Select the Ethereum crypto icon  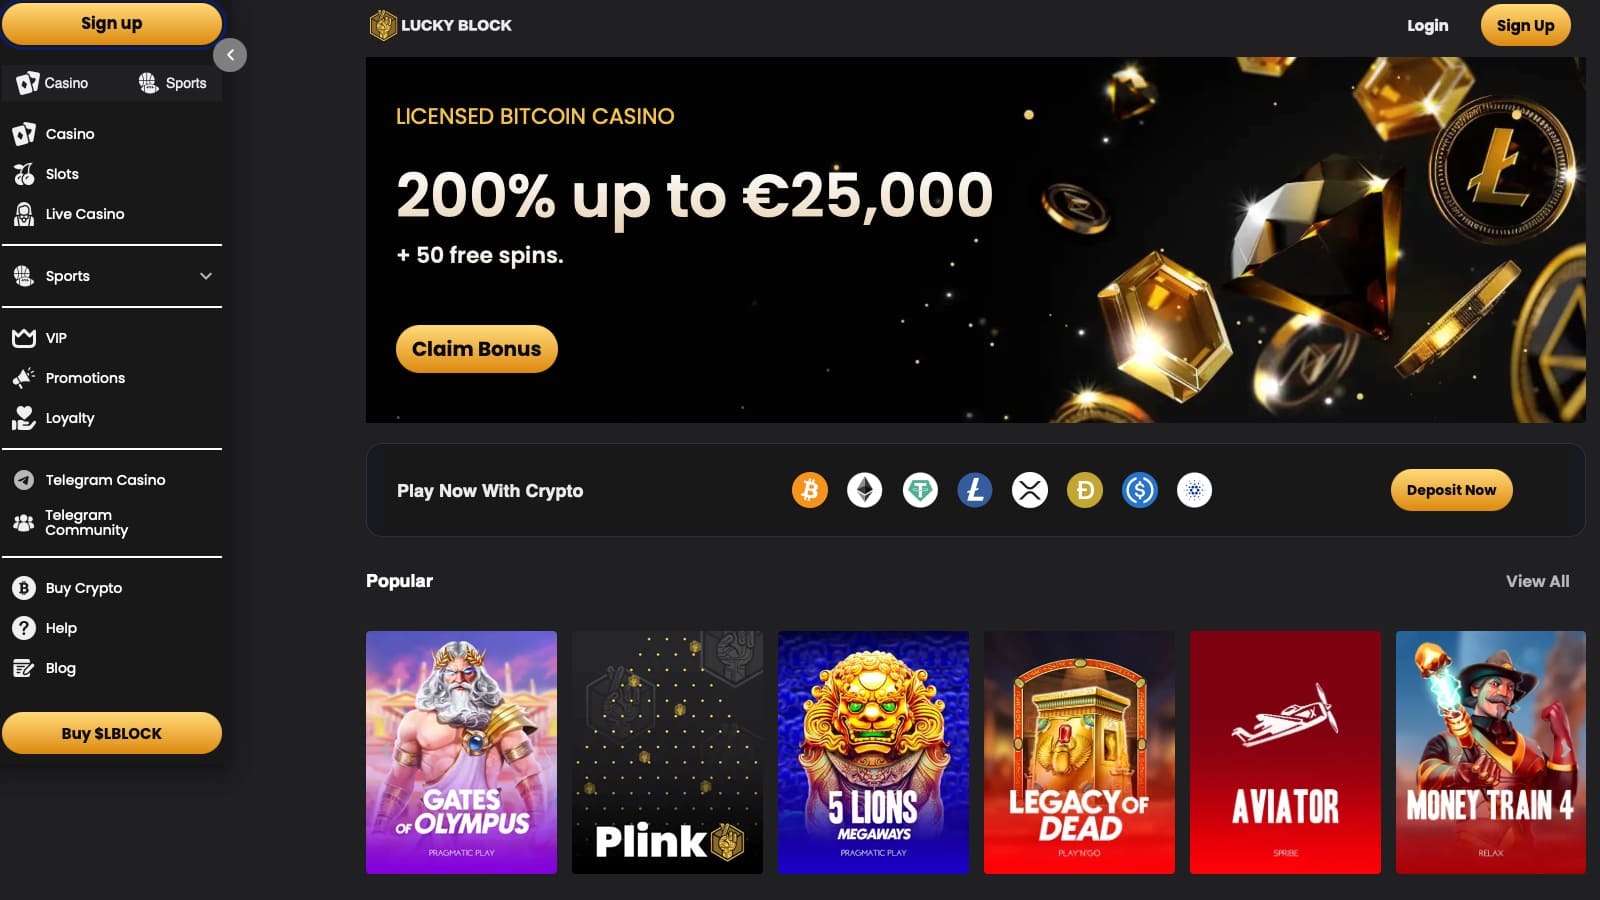coord(865,490)
